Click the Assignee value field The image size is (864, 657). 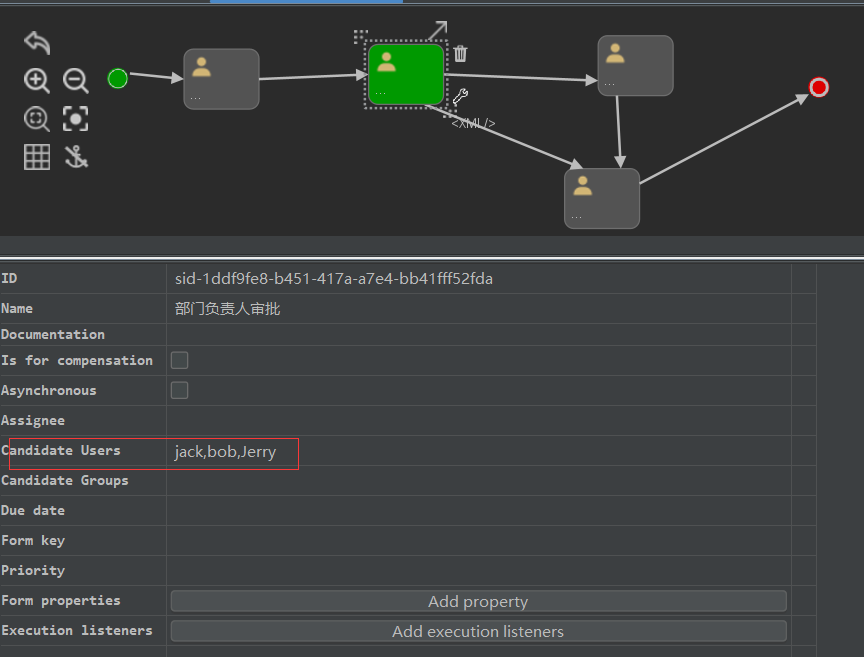click(x=477, y=421)
